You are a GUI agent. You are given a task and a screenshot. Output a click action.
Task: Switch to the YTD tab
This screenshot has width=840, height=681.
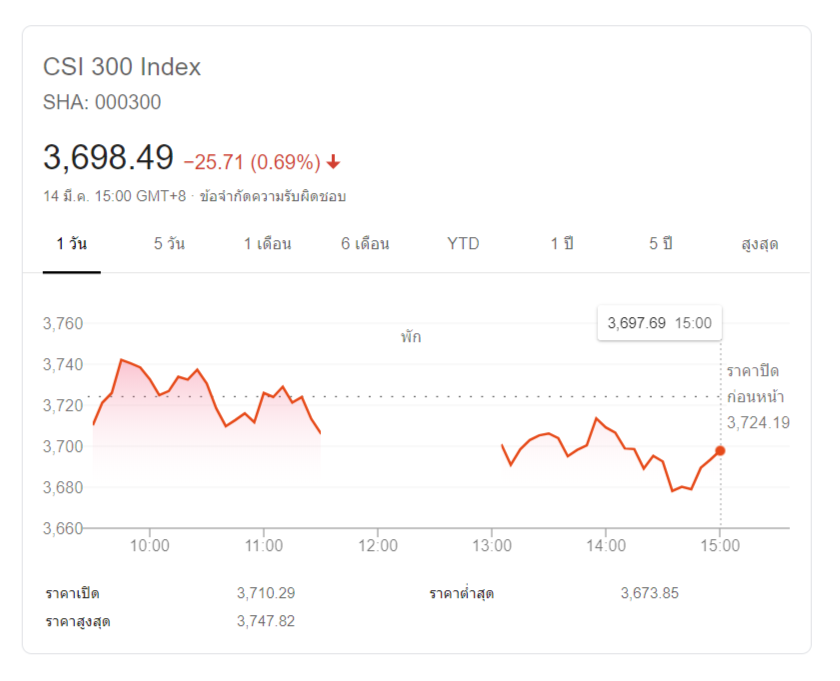[x=463, y=244]
